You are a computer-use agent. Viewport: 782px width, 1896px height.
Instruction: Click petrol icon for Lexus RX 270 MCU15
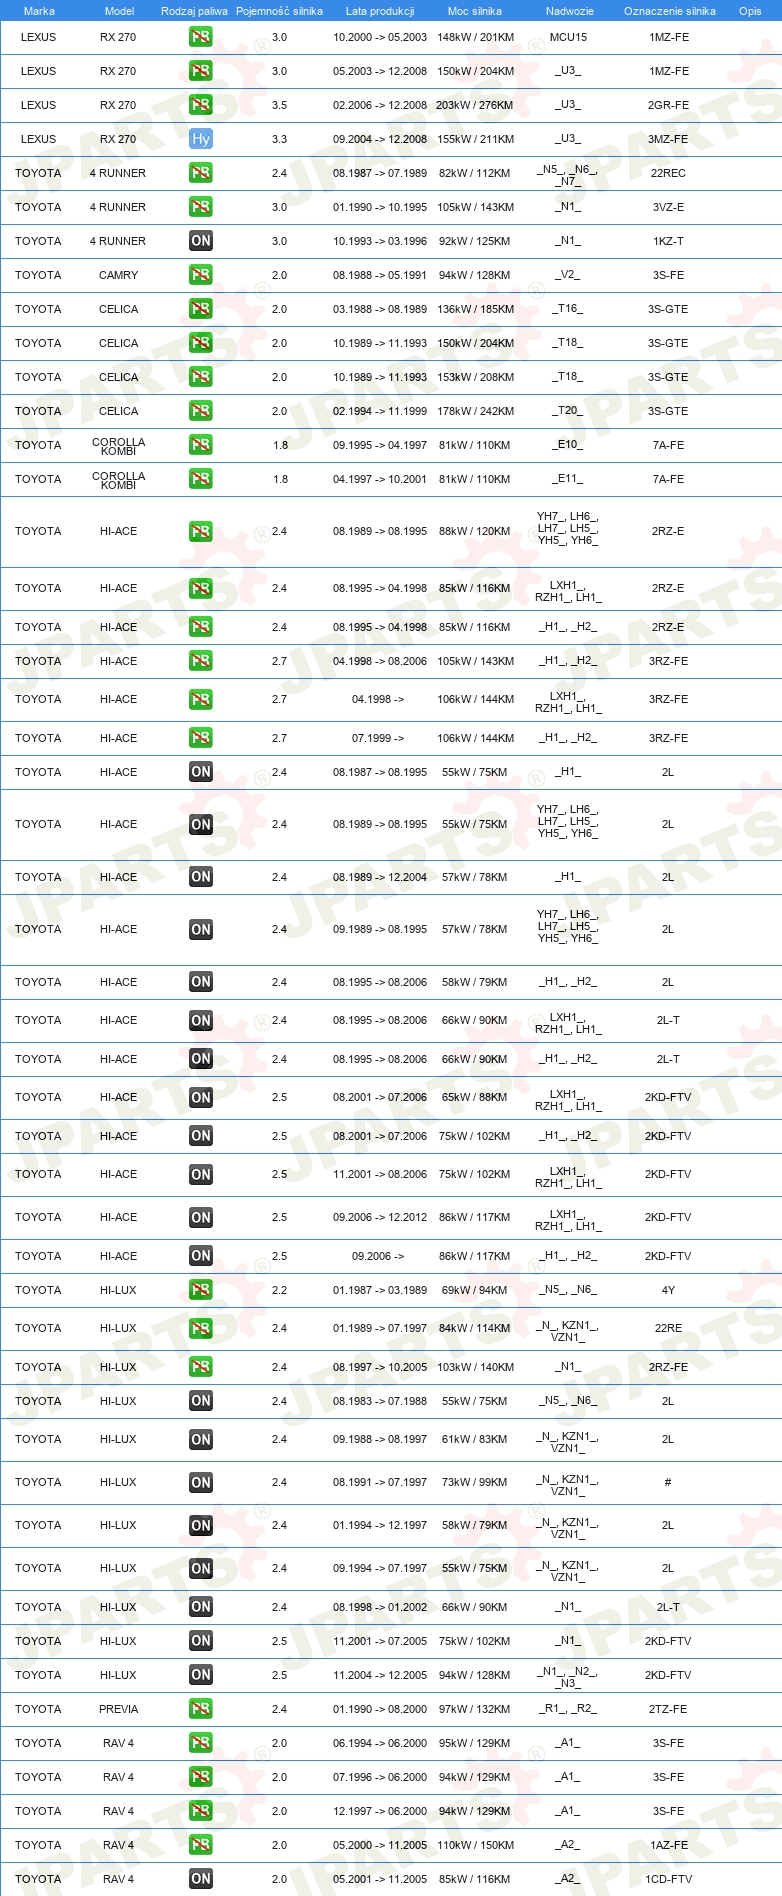click(x=201, y=37)
